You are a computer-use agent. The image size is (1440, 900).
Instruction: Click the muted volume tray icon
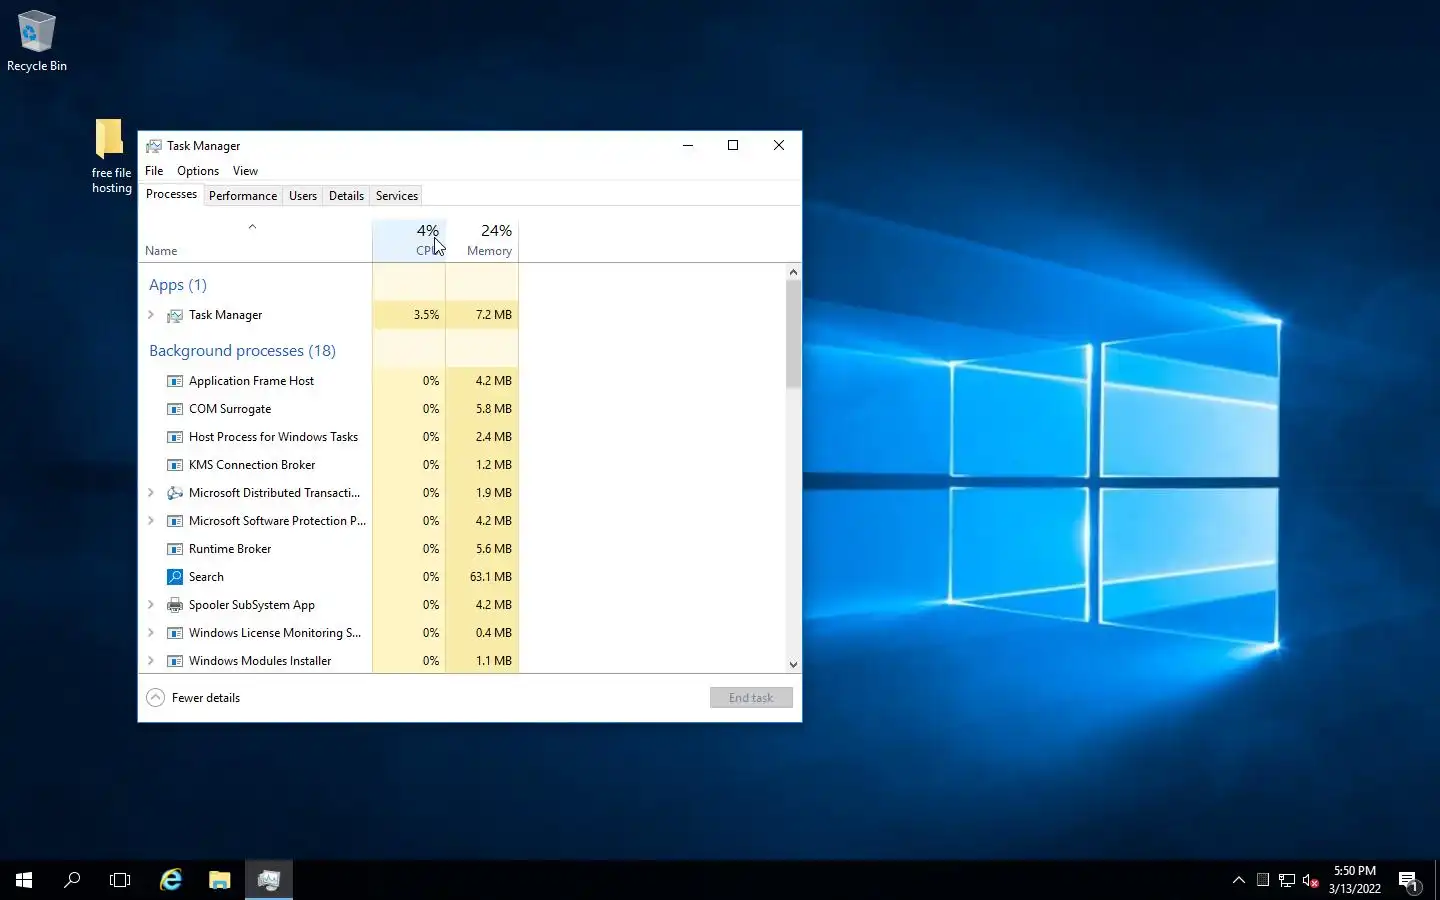tap(1311, 881)
